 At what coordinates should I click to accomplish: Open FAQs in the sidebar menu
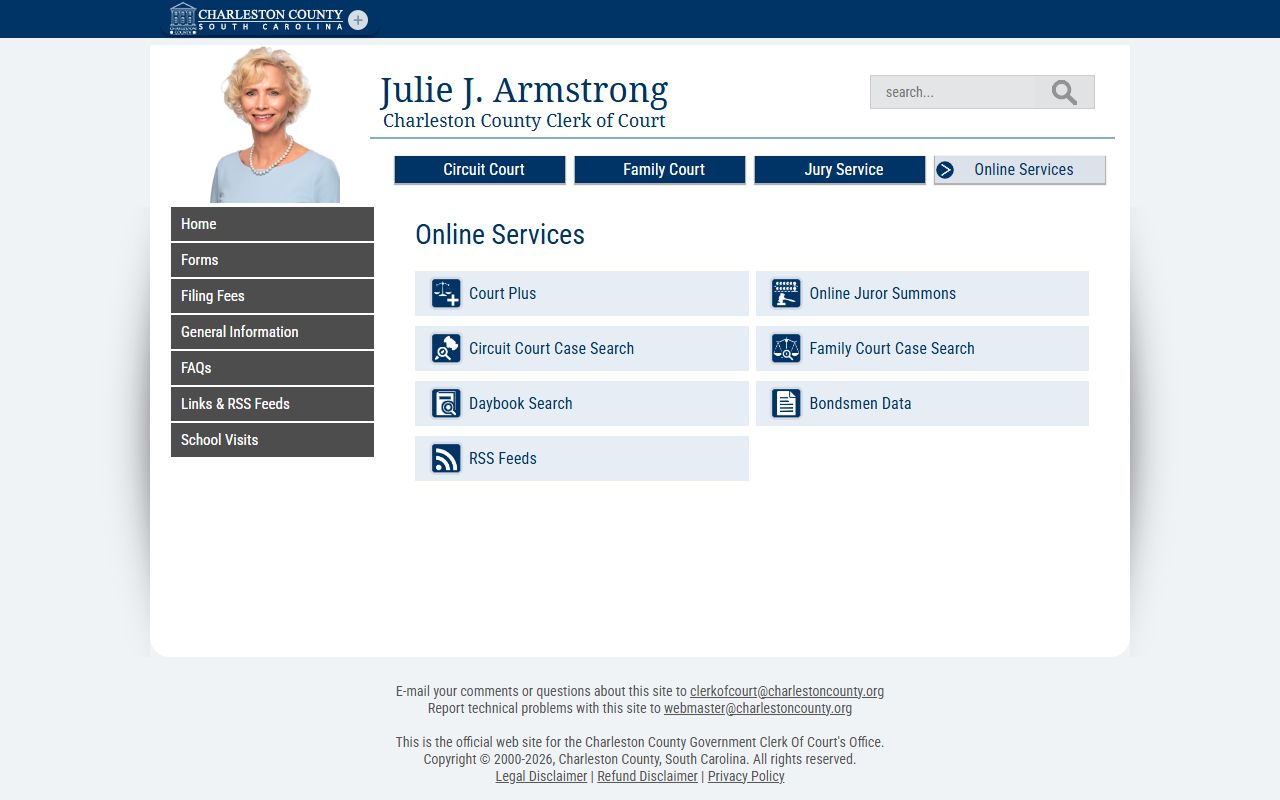pos(272,368)
